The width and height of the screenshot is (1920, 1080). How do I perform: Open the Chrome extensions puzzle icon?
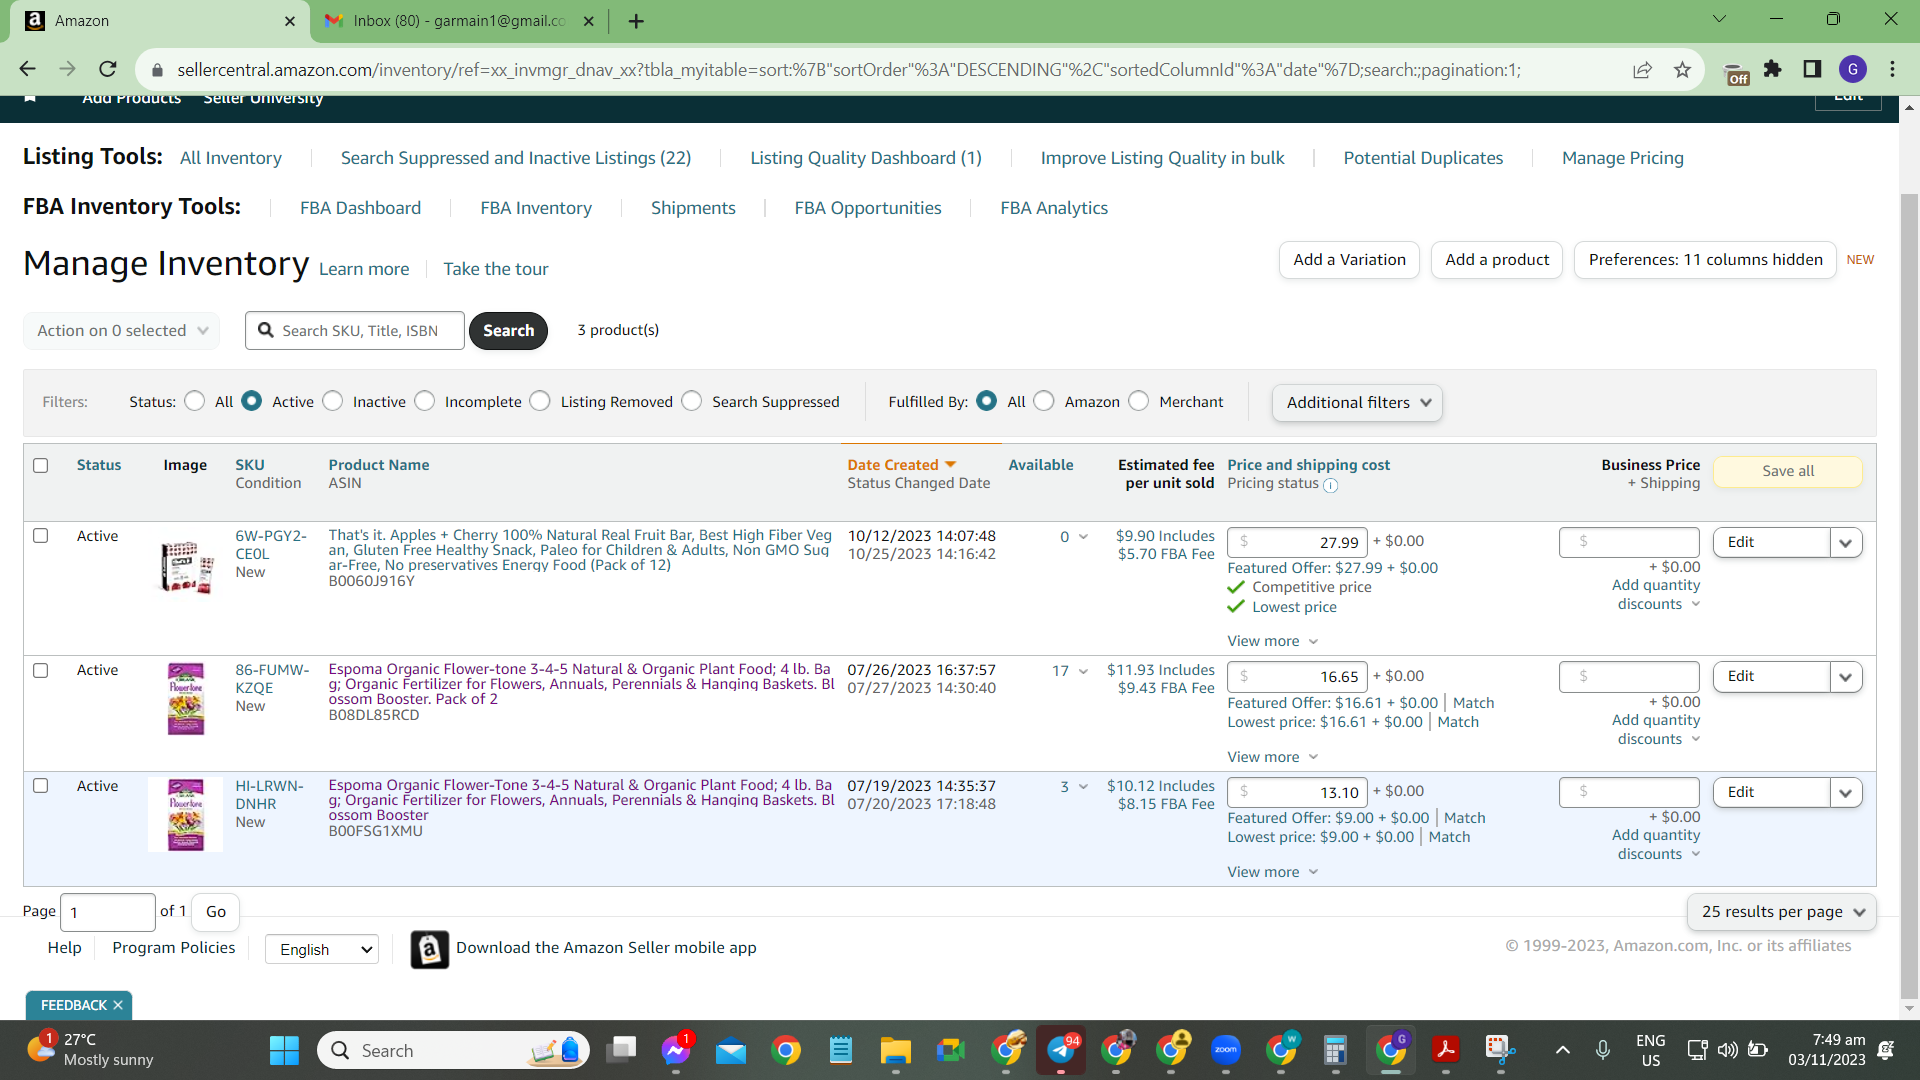(1773, 69)
